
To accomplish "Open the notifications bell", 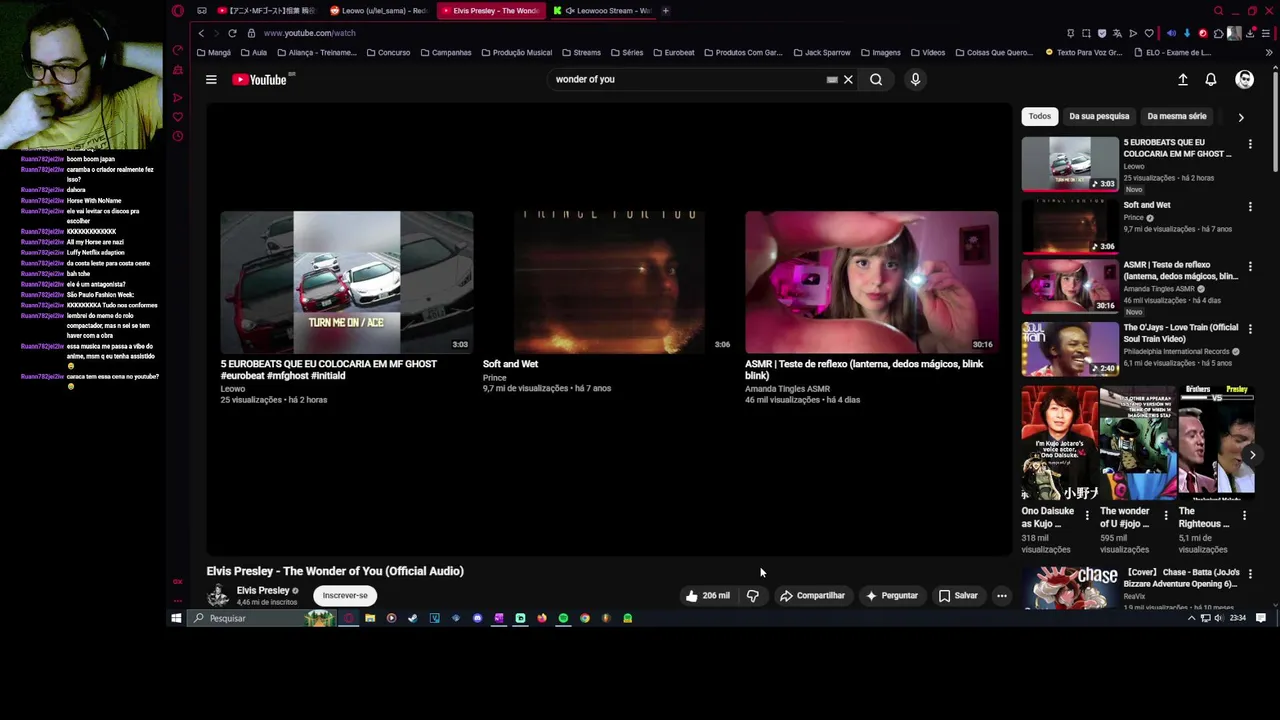I will point(1211,79).
